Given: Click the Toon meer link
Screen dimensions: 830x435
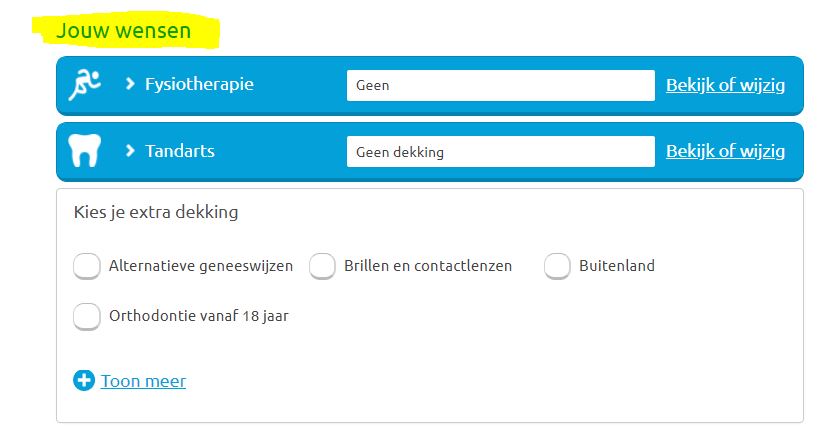Looking at the screenshot, I should [x=143, y=381].
